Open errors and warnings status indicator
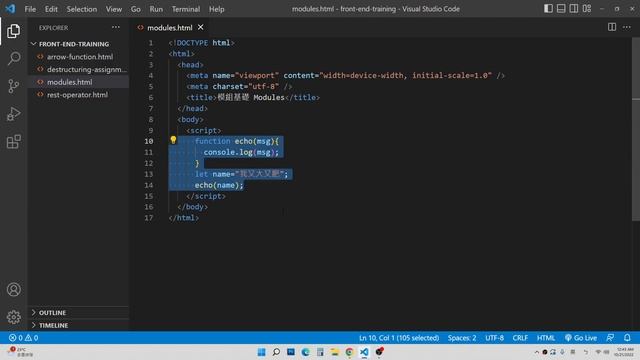640x360 pixels. pyautogui.click(x=24, y=338)
